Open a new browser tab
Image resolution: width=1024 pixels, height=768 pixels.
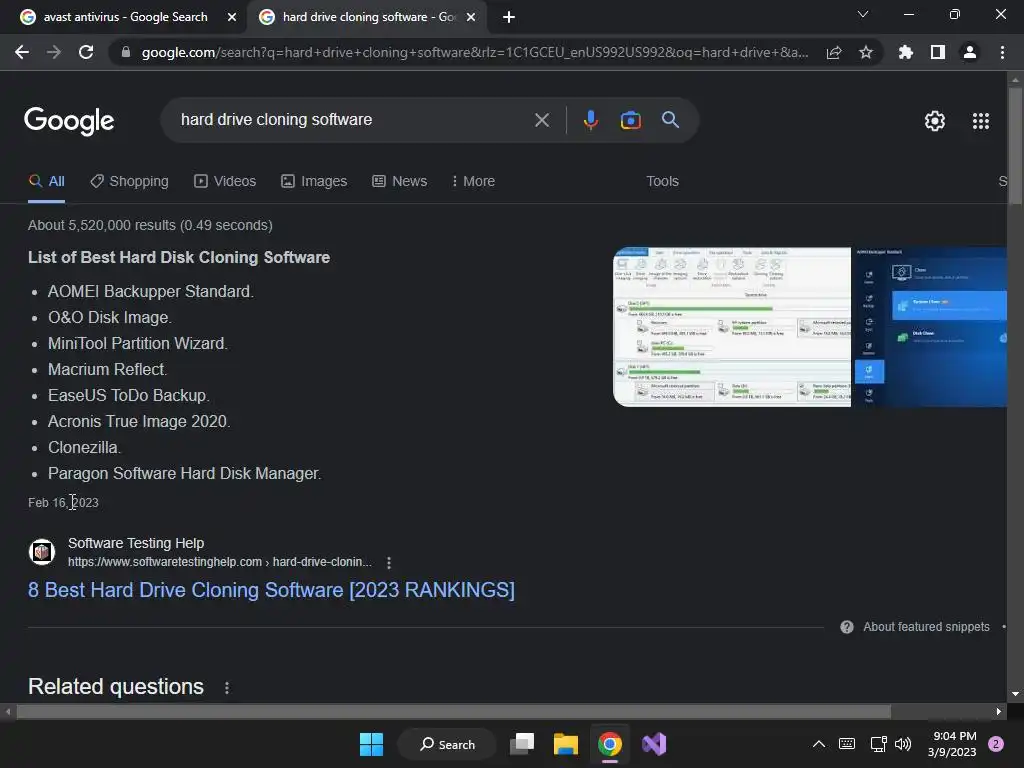509,17
